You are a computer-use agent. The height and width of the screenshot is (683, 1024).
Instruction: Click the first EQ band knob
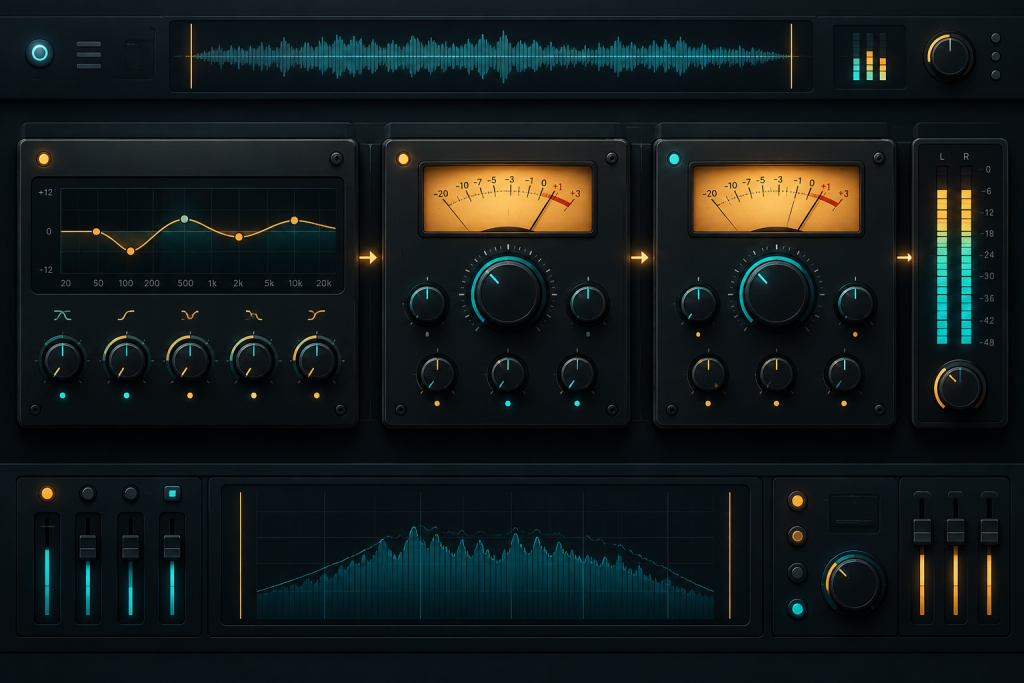[x=62, y=360]
